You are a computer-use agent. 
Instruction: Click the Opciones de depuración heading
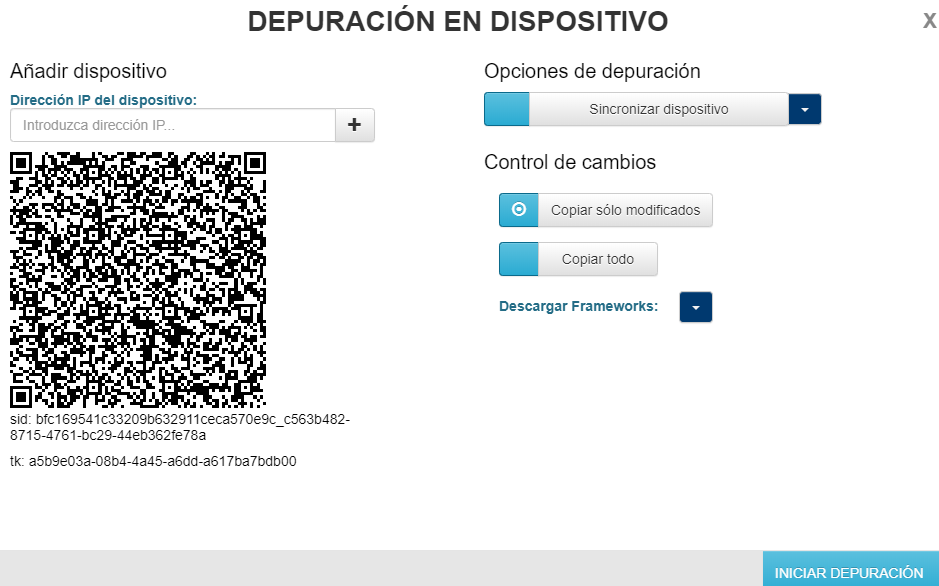tap(592, 71)
